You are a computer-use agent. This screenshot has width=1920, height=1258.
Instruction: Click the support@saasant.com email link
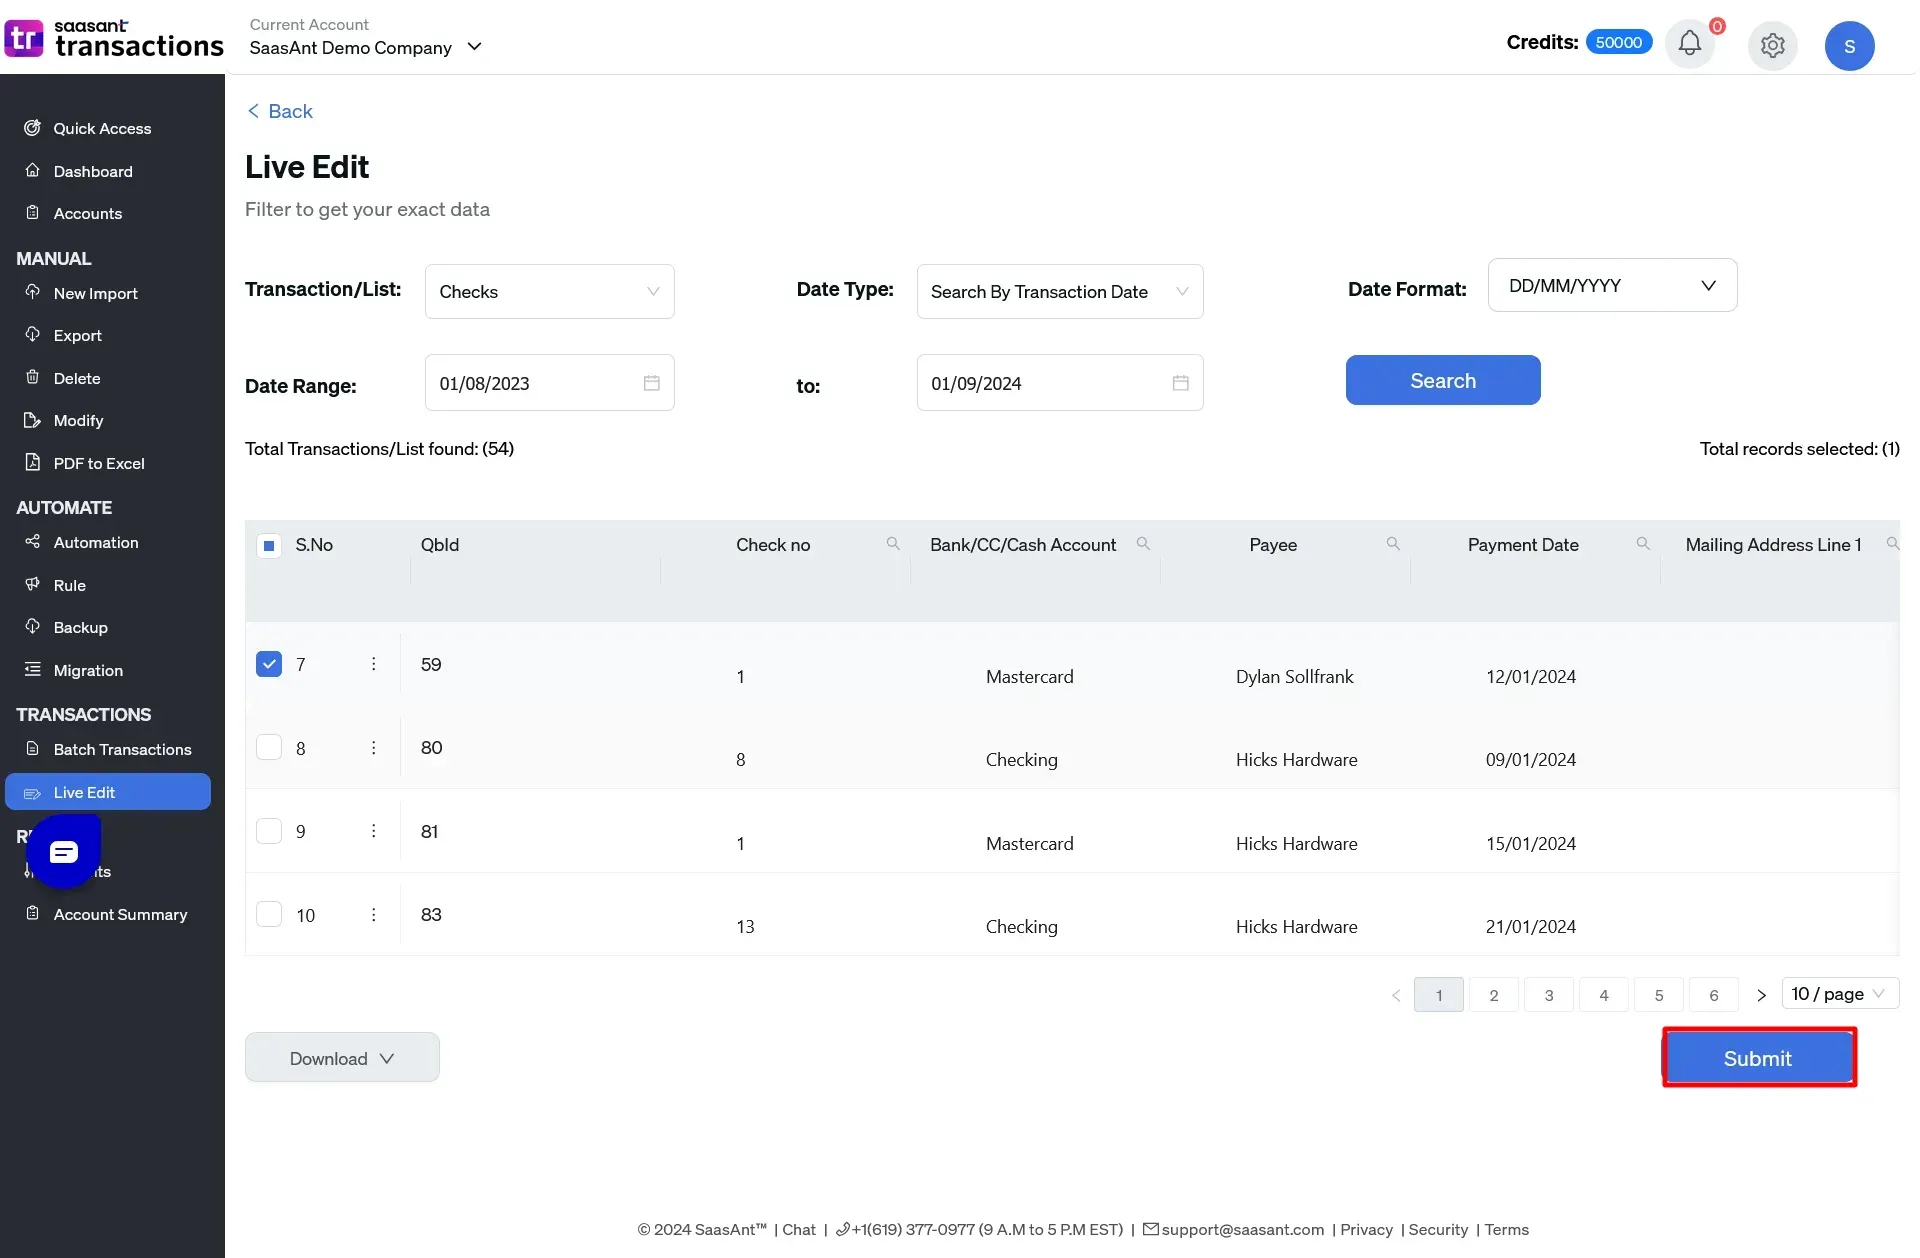[1242, 1229]
